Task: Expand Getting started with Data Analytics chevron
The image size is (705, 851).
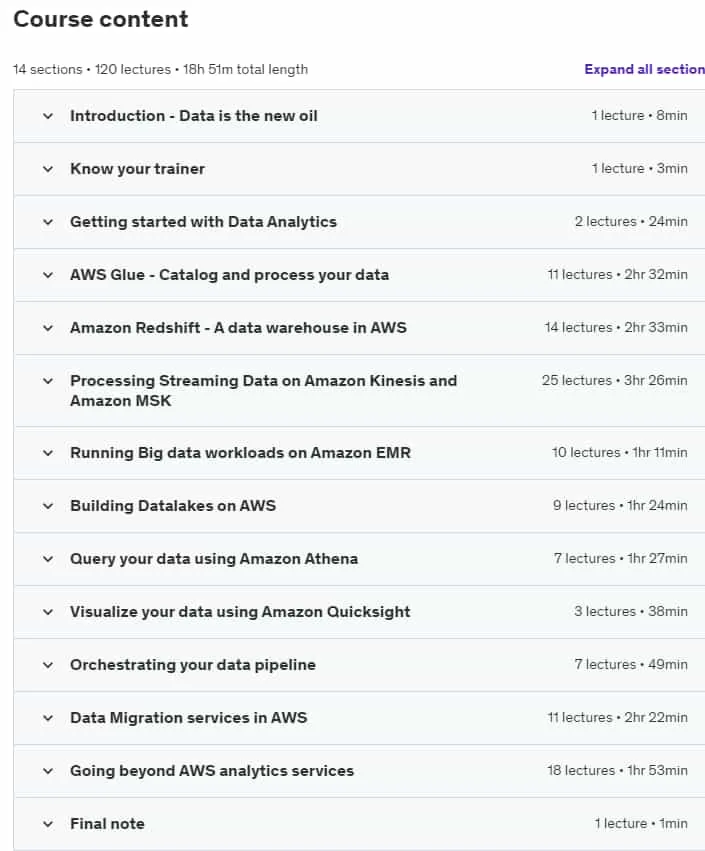Action: 48,222
